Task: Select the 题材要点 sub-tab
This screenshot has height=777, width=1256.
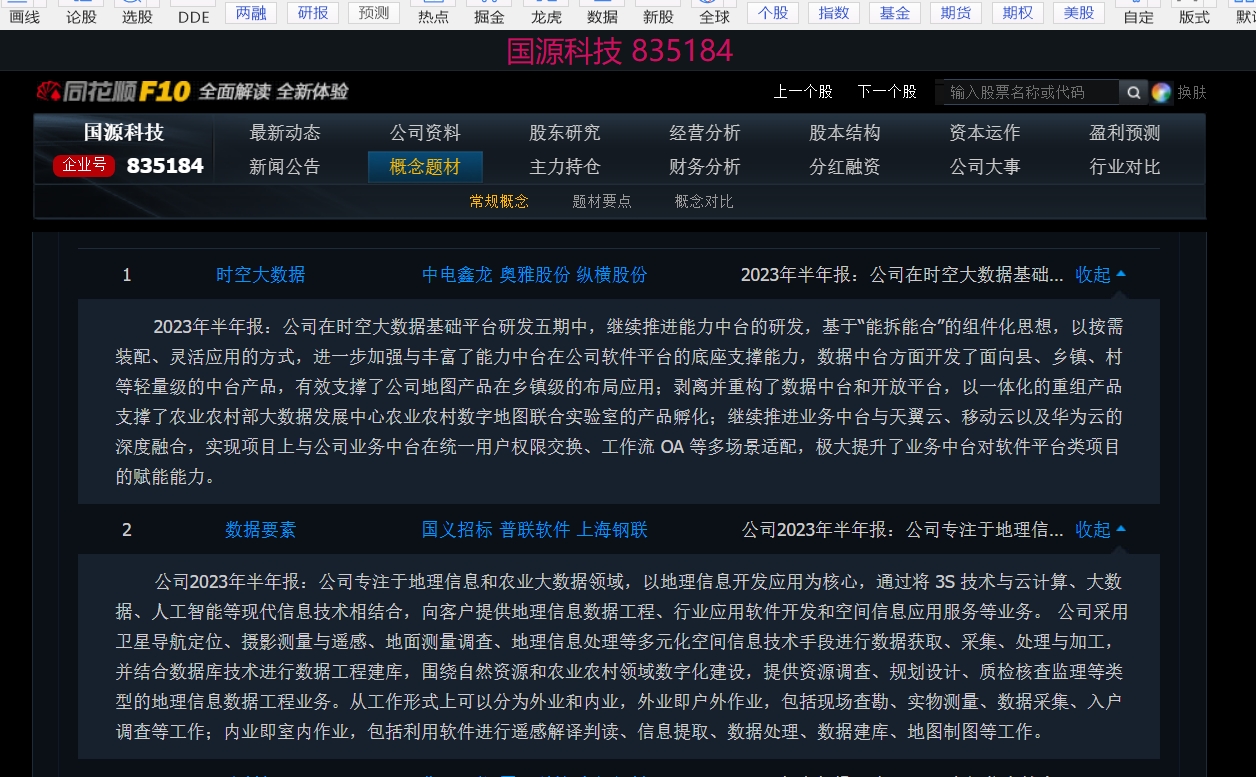Action: 602,201
